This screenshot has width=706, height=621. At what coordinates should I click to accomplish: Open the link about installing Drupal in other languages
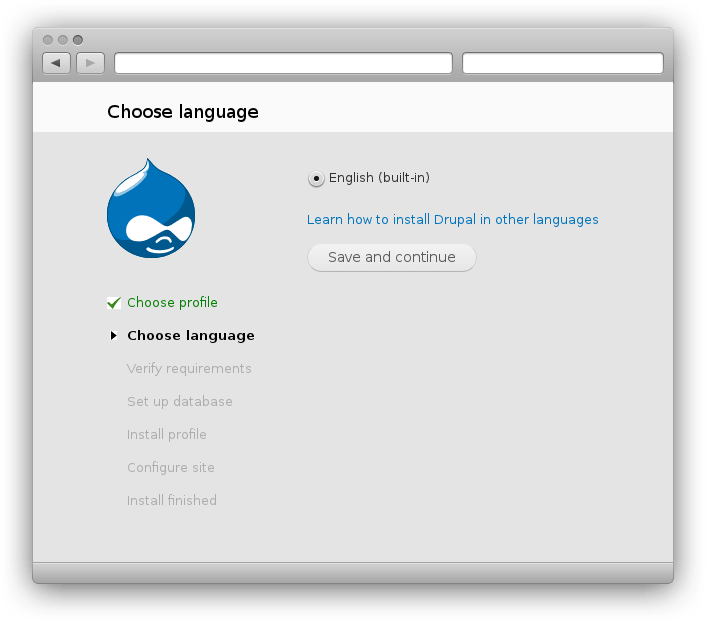(x=453, y=219)
